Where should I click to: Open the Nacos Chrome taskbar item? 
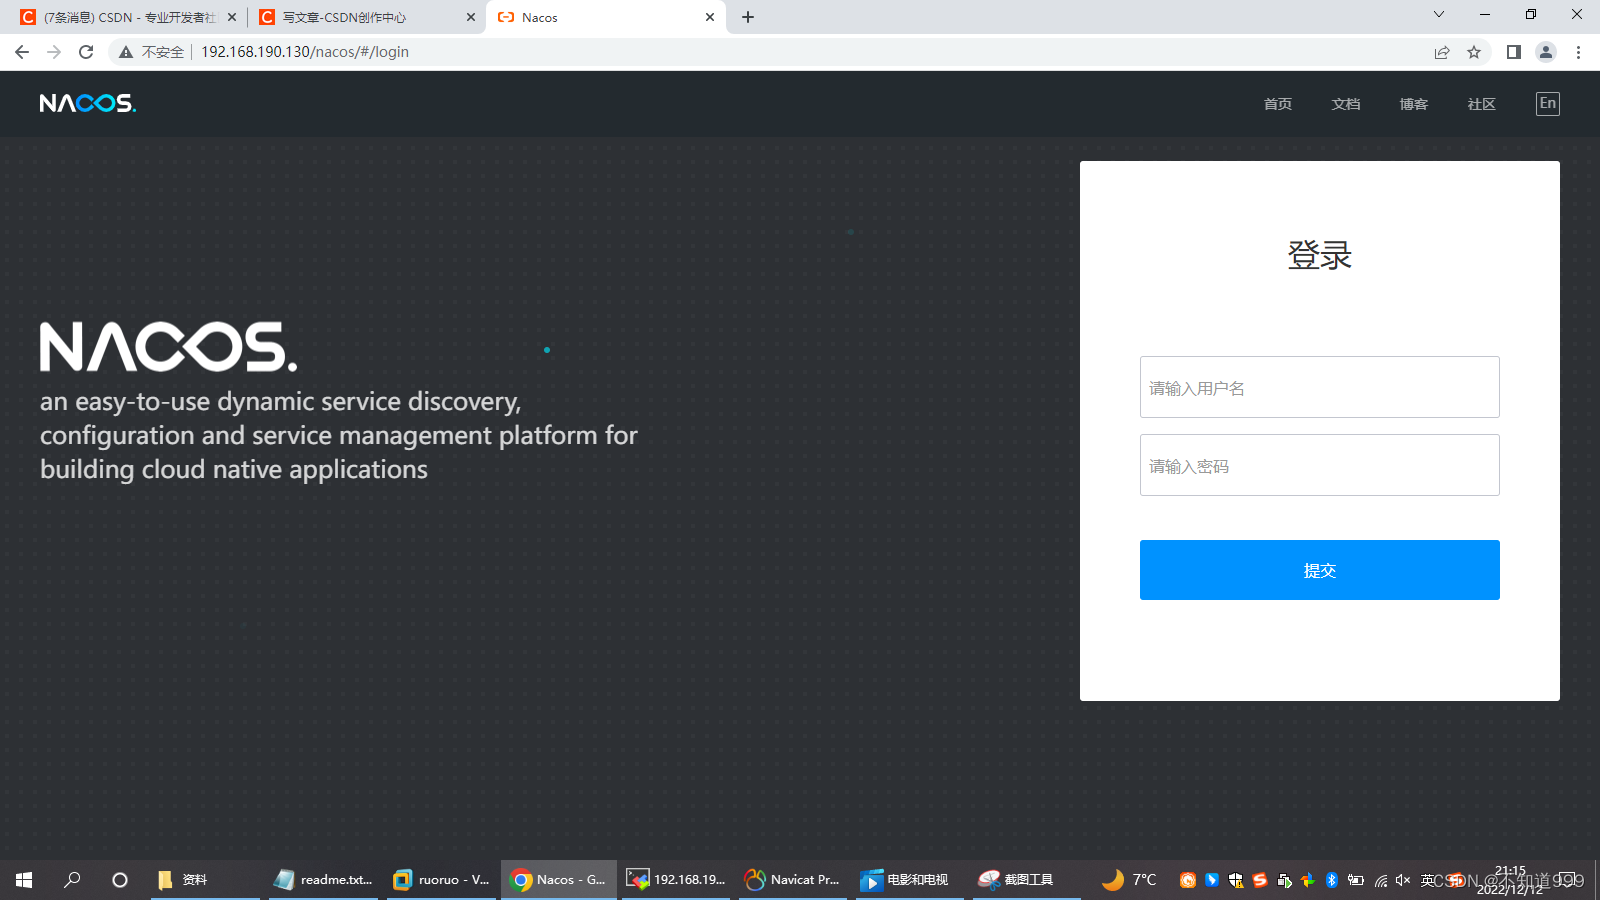click(558, 880)
